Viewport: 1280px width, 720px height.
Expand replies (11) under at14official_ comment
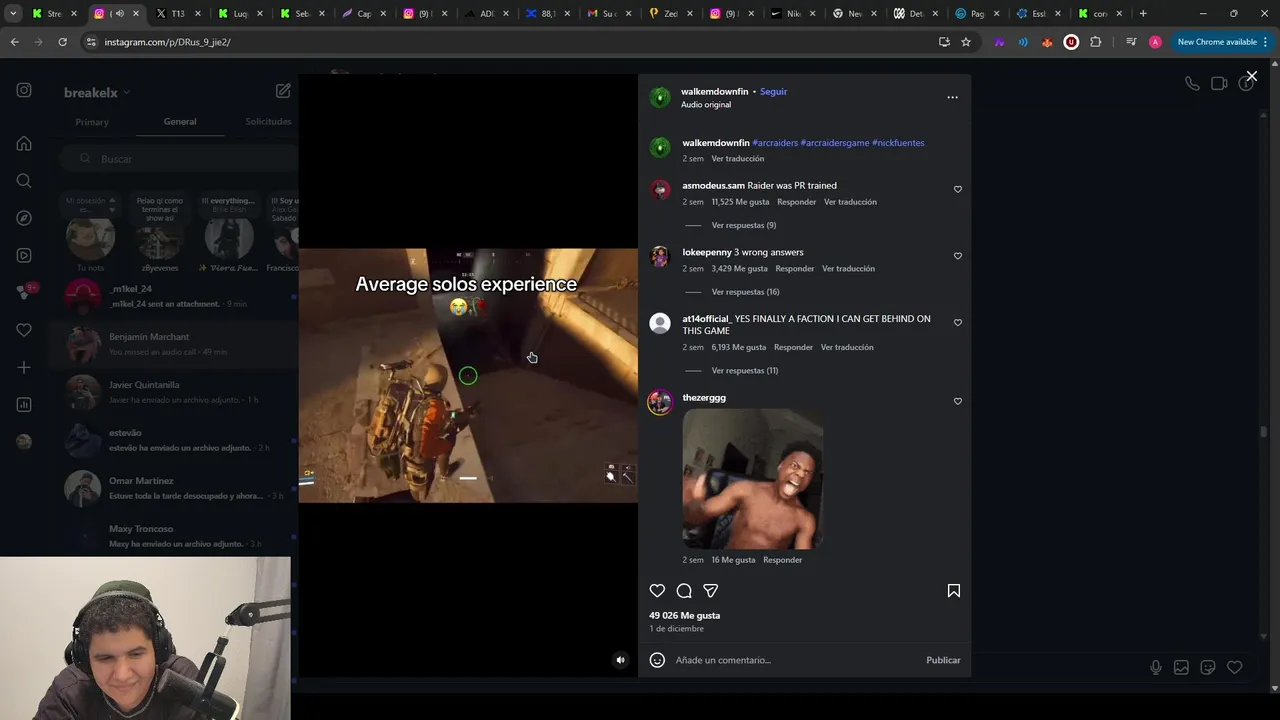pyautogui.click(x=744, y=370)
